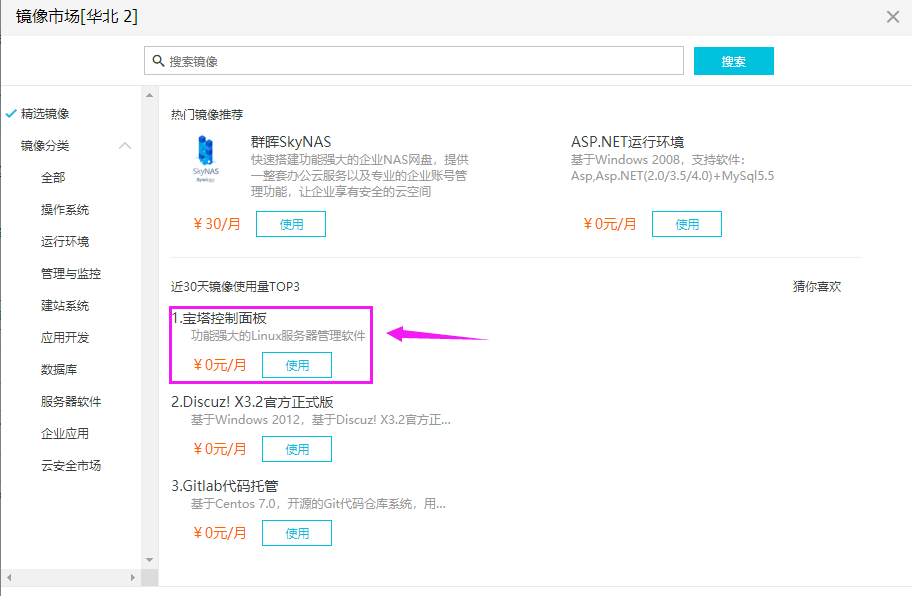Click sidebar scrollbar up arrow
Image resolution: width=912 pixels, height=596 pixels.
(149, 95)
